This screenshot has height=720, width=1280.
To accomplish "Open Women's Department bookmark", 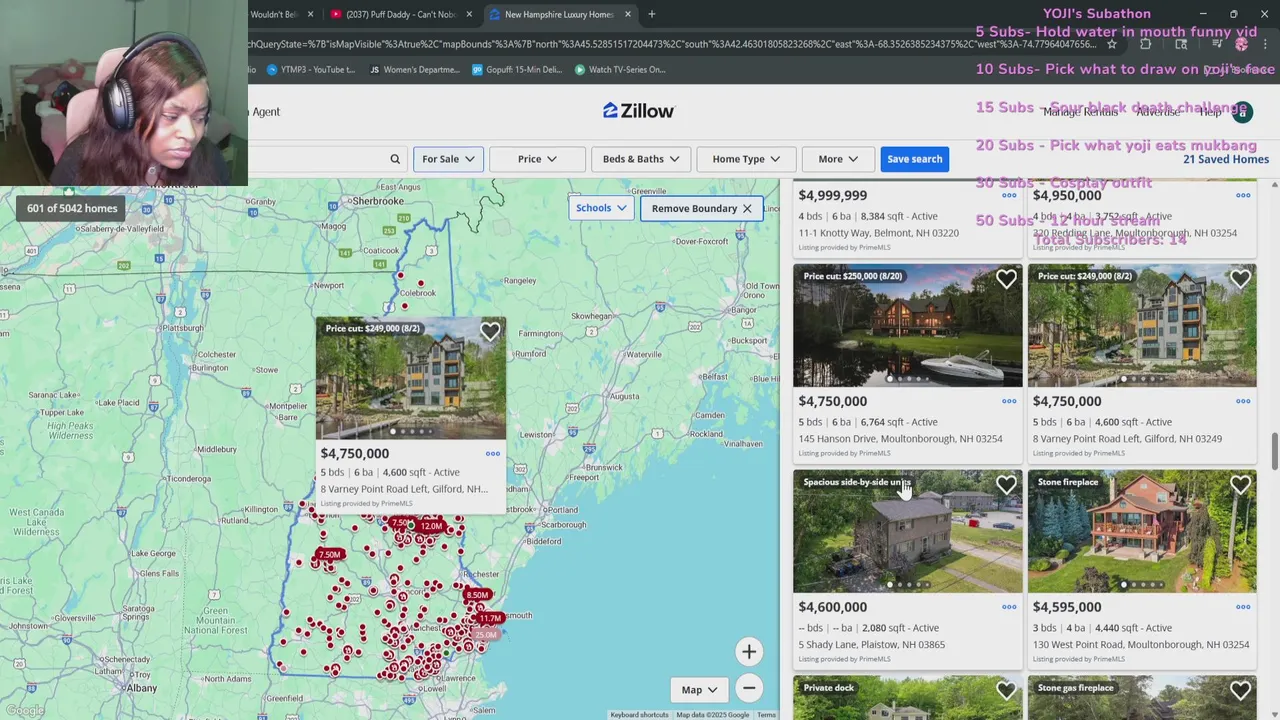I will (414, 70).
